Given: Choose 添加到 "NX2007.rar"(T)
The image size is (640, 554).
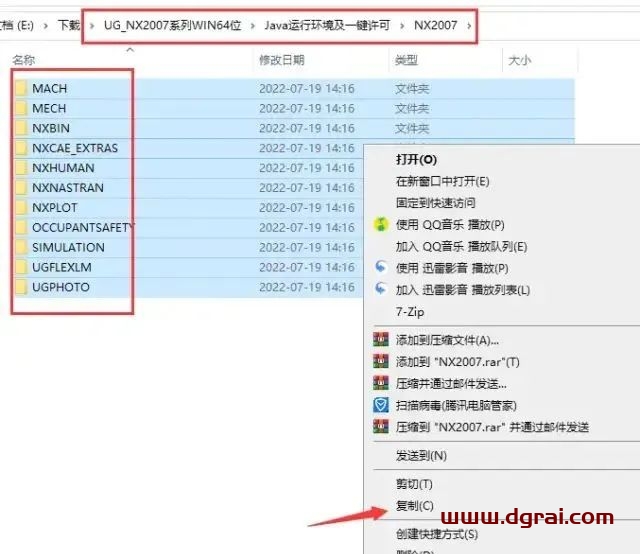Looking at the screenshot, I should [x=458, y=362].
